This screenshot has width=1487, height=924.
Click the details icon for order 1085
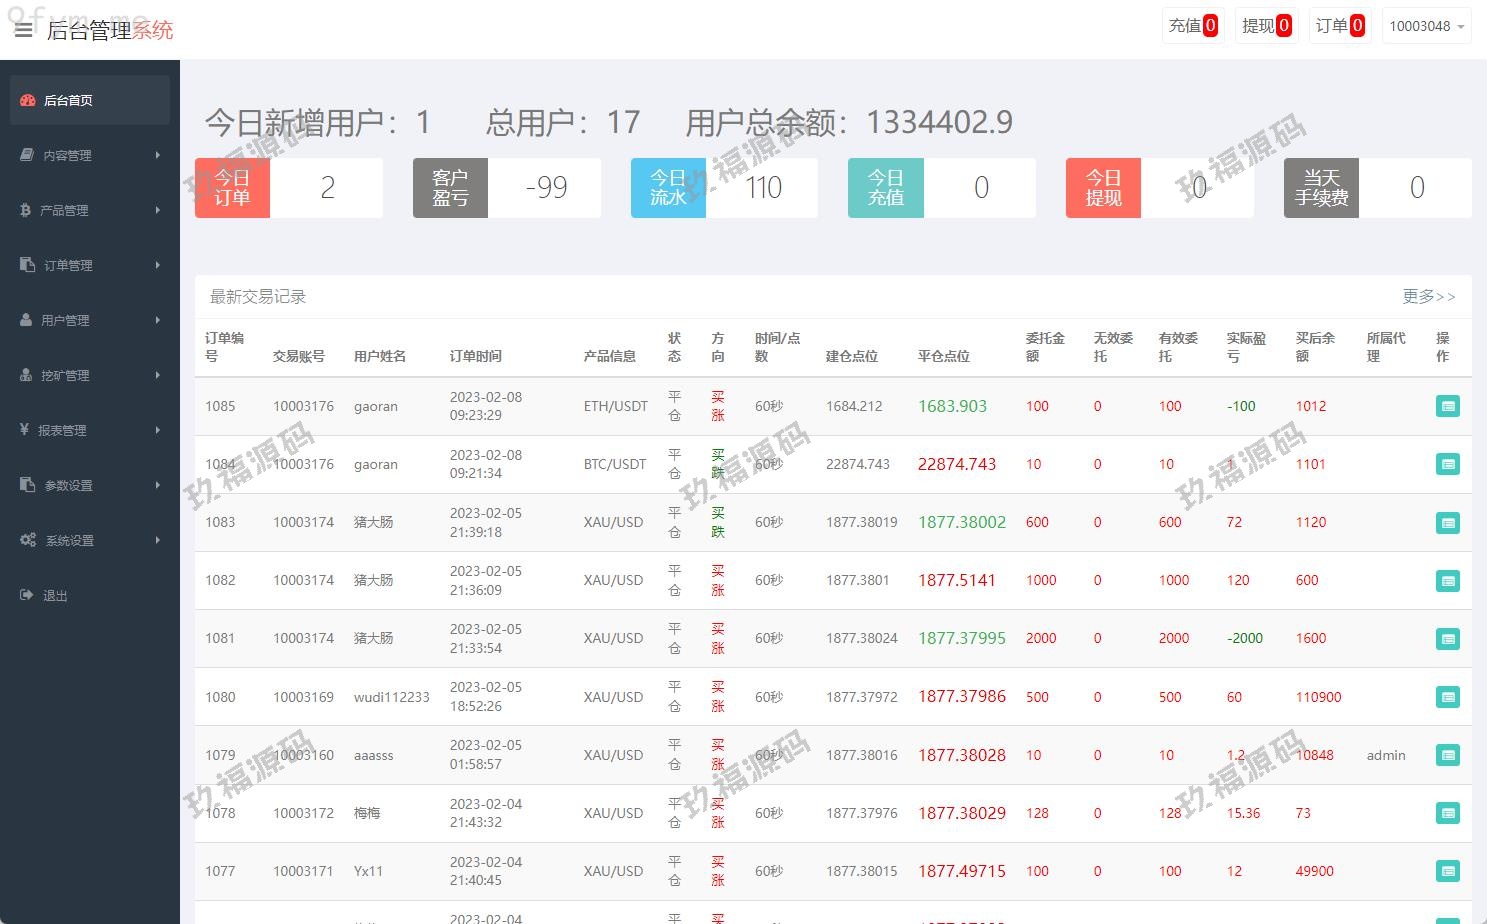click(x=1447, y=406)
